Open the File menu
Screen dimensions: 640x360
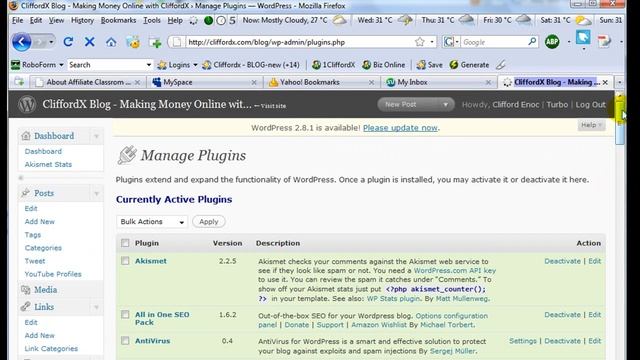coord(18,20)
